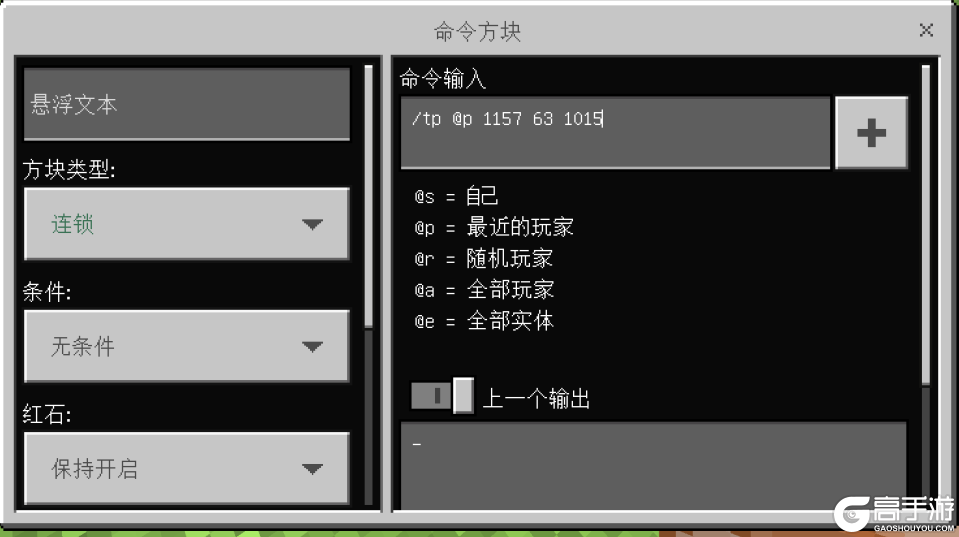This screenshot has height=537, width=959.
Task: Click inside the command input text box
Action: tap(615, 132)
